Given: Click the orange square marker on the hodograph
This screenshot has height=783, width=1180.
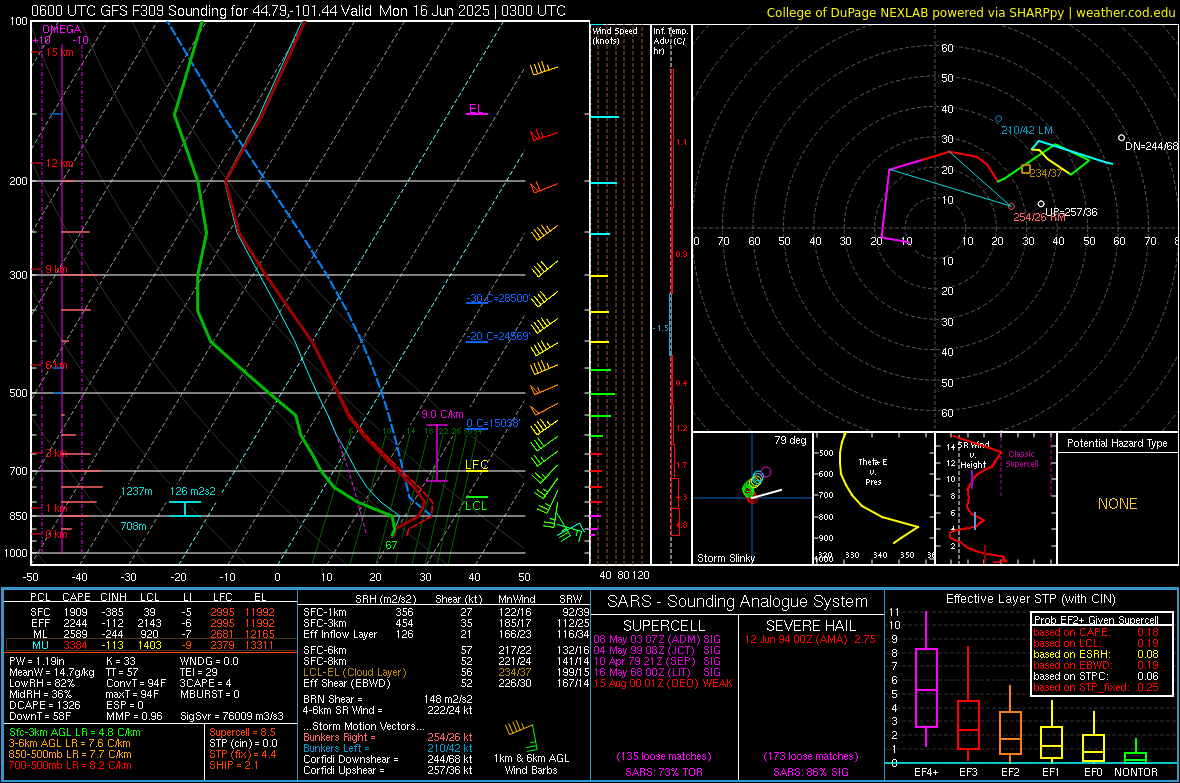Looking at the screenshot, I should [1025, 169].
